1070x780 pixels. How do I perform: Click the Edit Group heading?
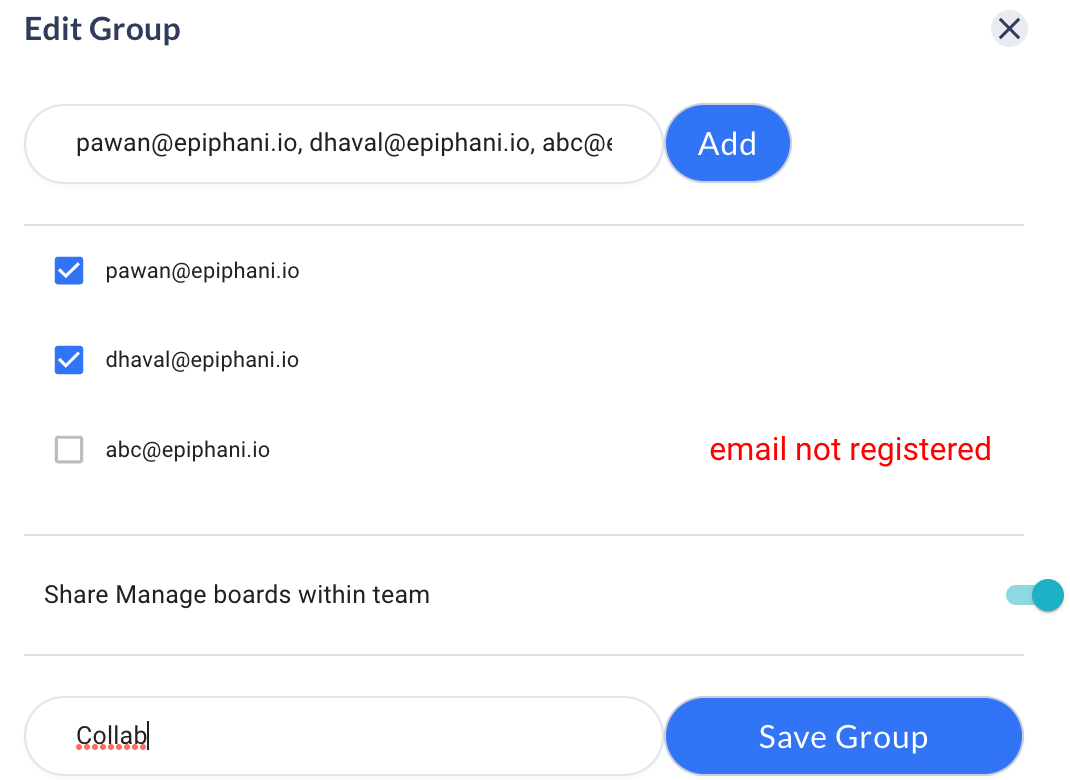(x=102, y=29)
